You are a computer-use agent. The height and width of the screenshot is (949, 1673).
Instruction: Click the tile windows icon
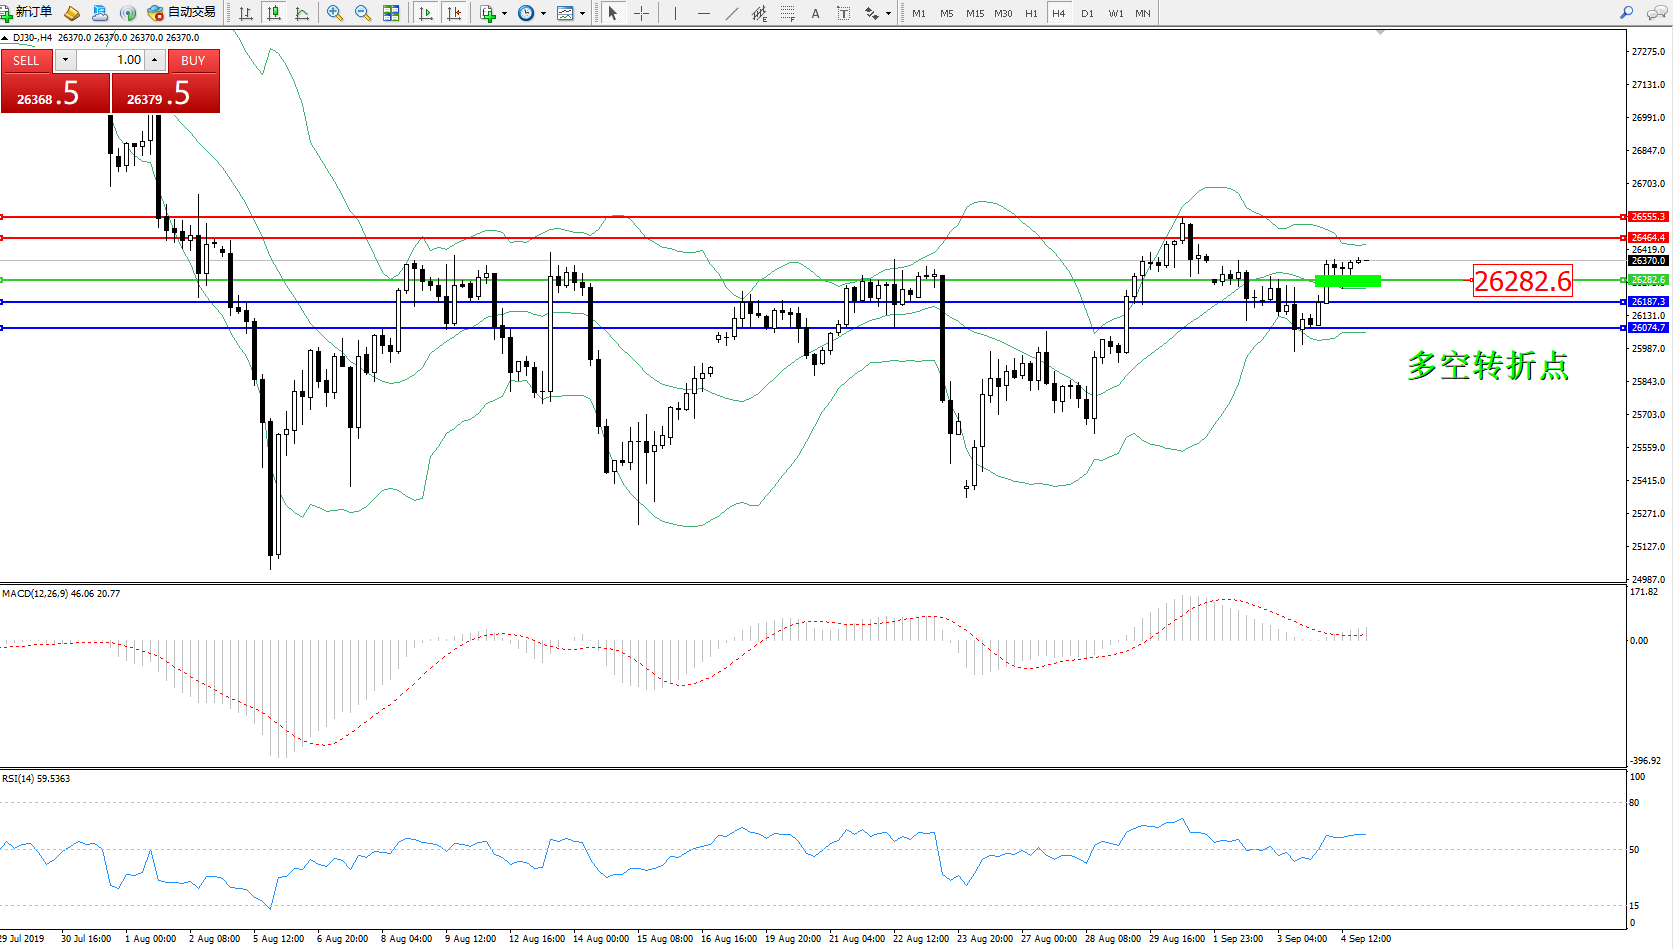391,13
